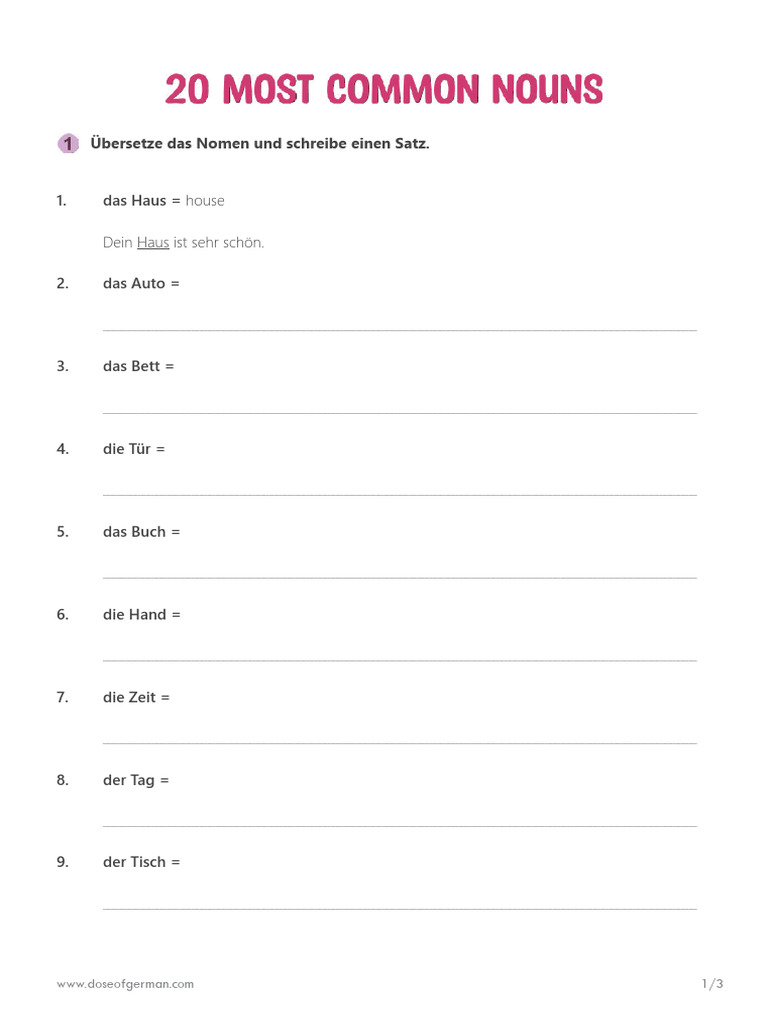Click the writing line below die Zeit
This screenshot has height=1024, width=768.
point(400,741)
